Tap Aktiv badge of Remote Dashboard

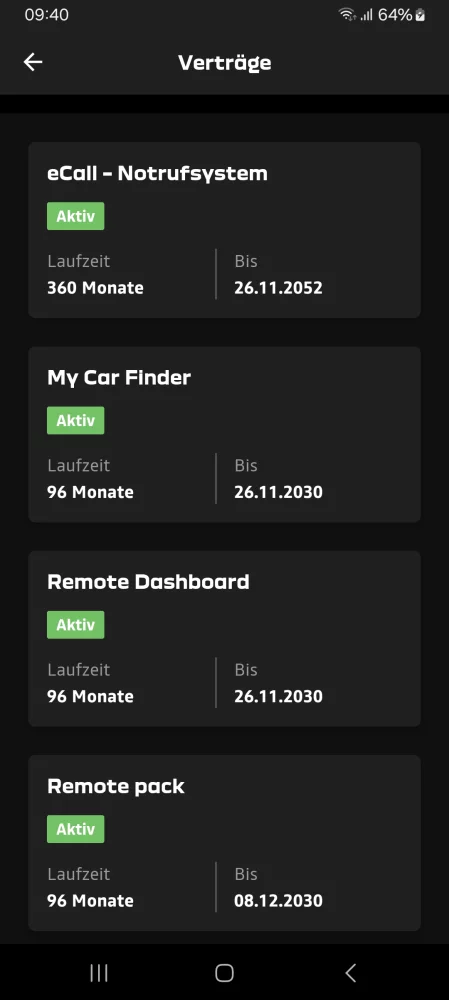click(x=75, y=625)
